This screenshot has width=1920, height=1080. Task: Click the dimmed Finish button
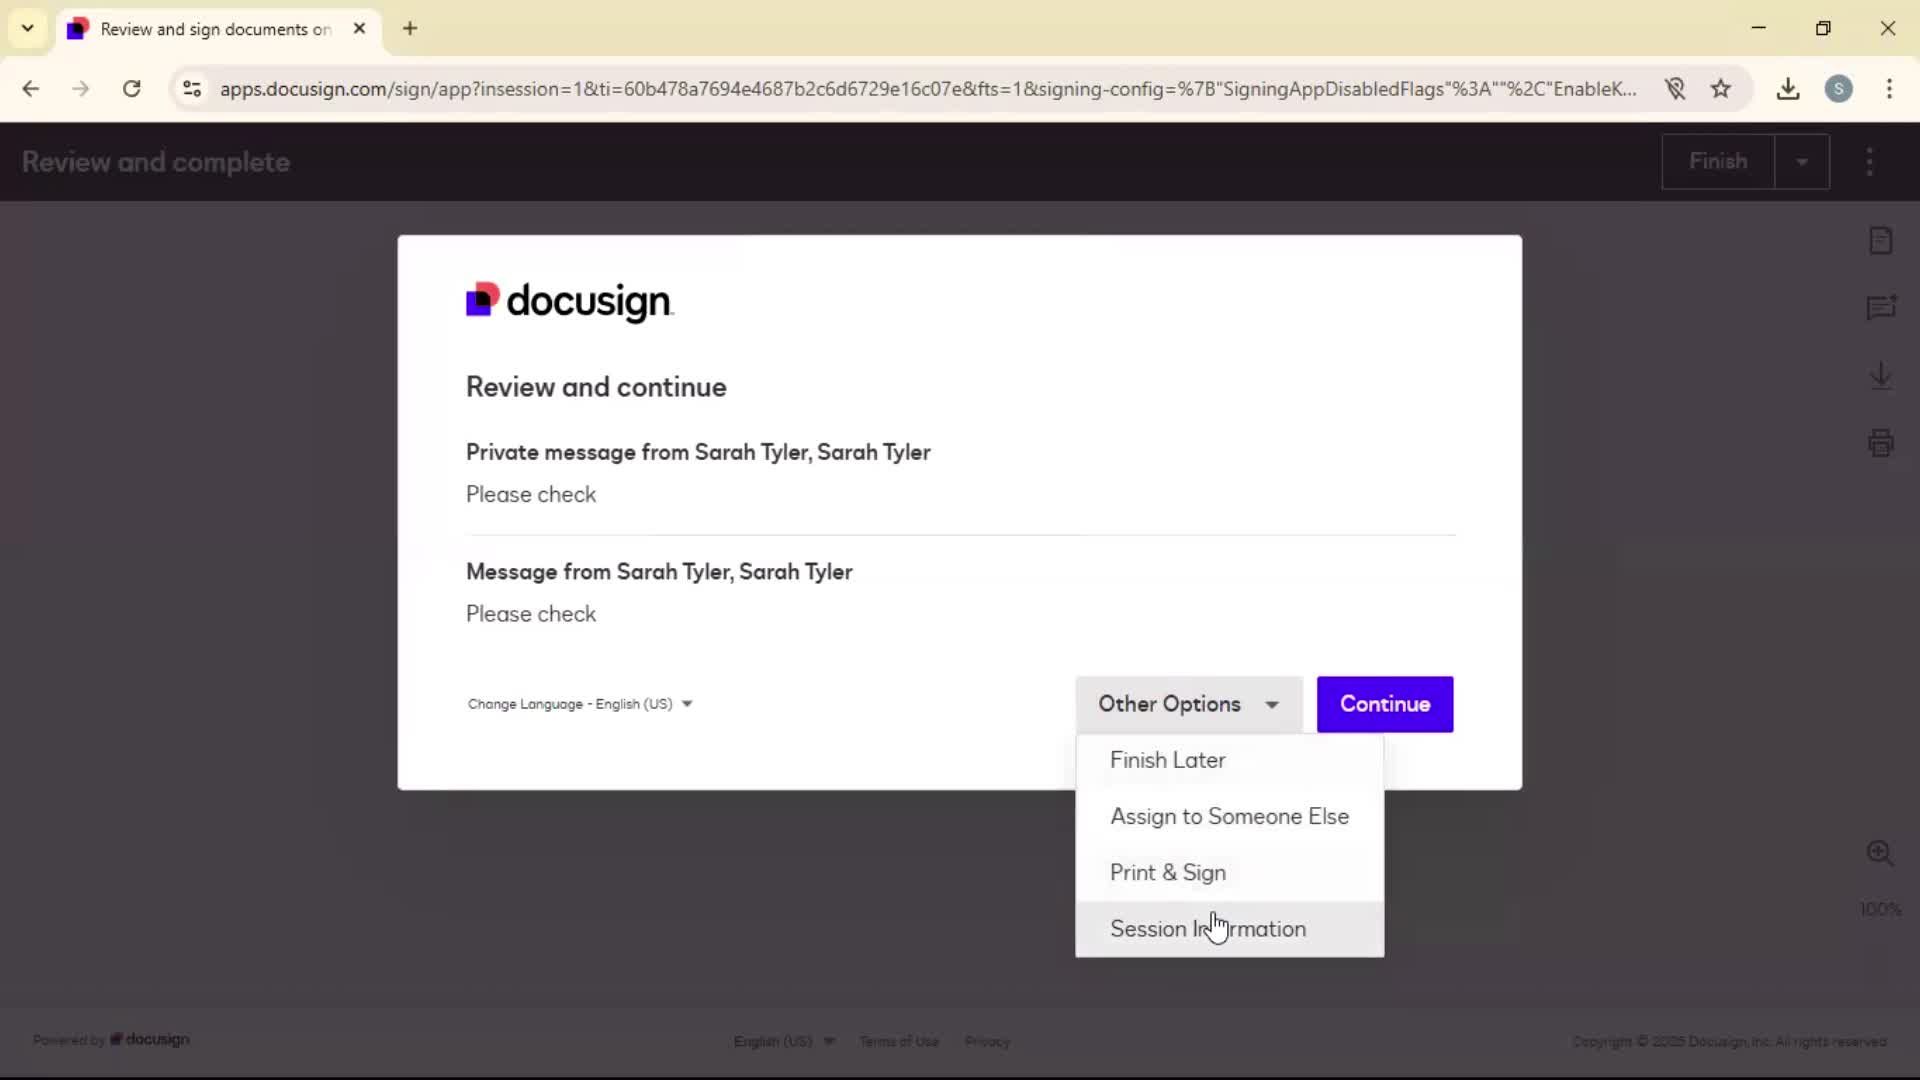pos(1718,161)
